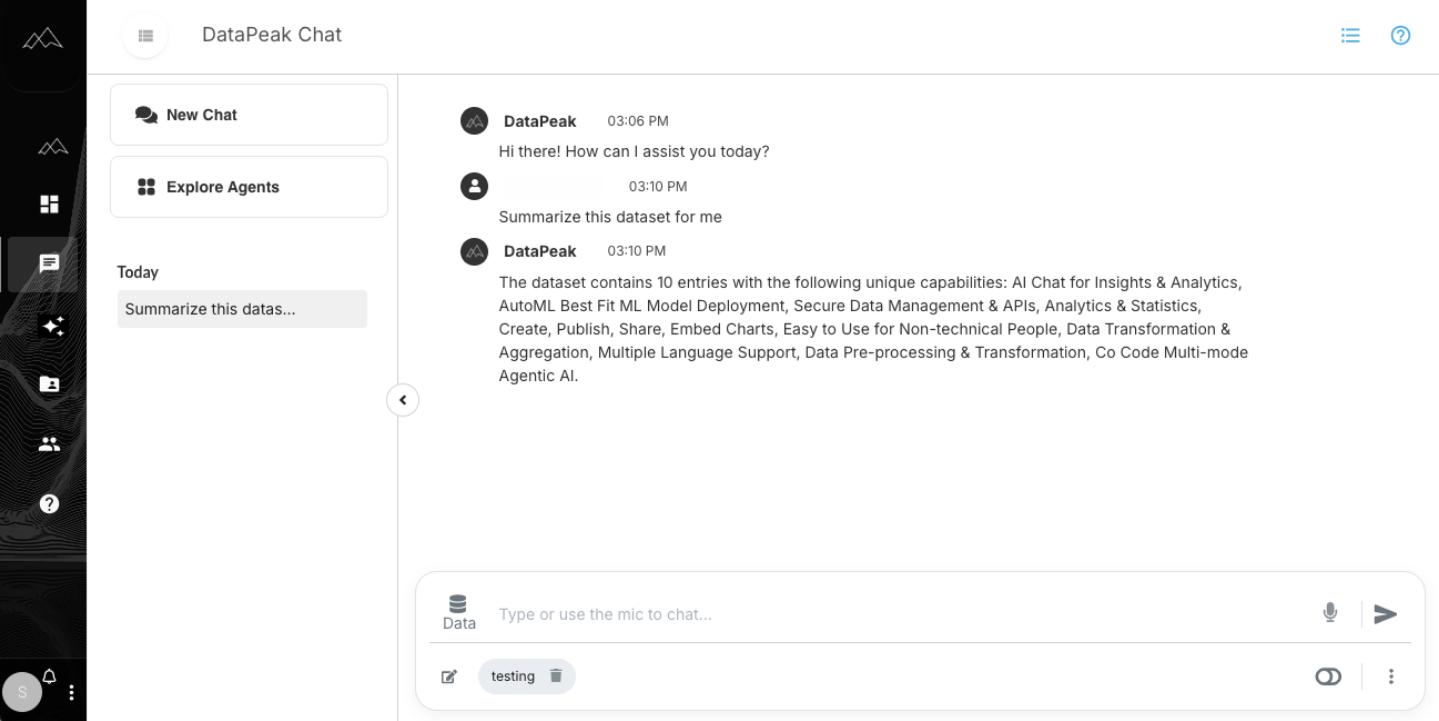Open the vertical dots menu beside avatar
The image size is (1439, 721).
[71, 692]
